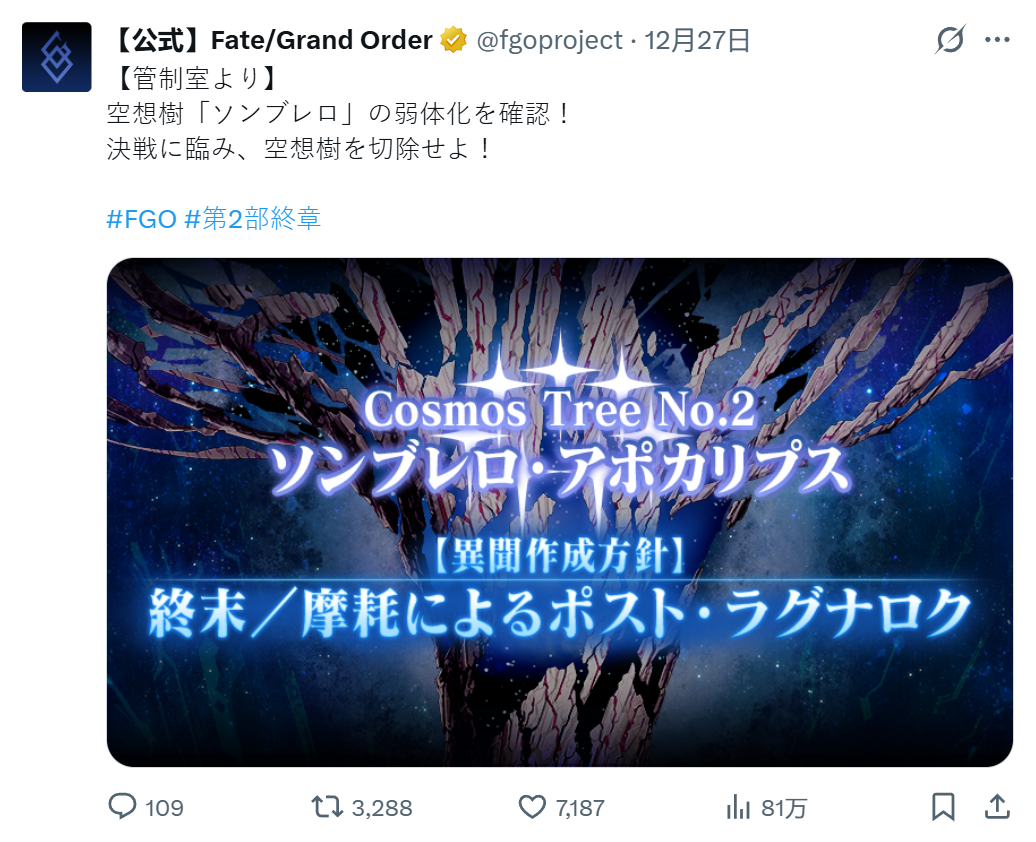The height and width of the screenshot is (842, 1036).
Task: Open the #第2部終章 hashtag link
Action: point(253,219)
